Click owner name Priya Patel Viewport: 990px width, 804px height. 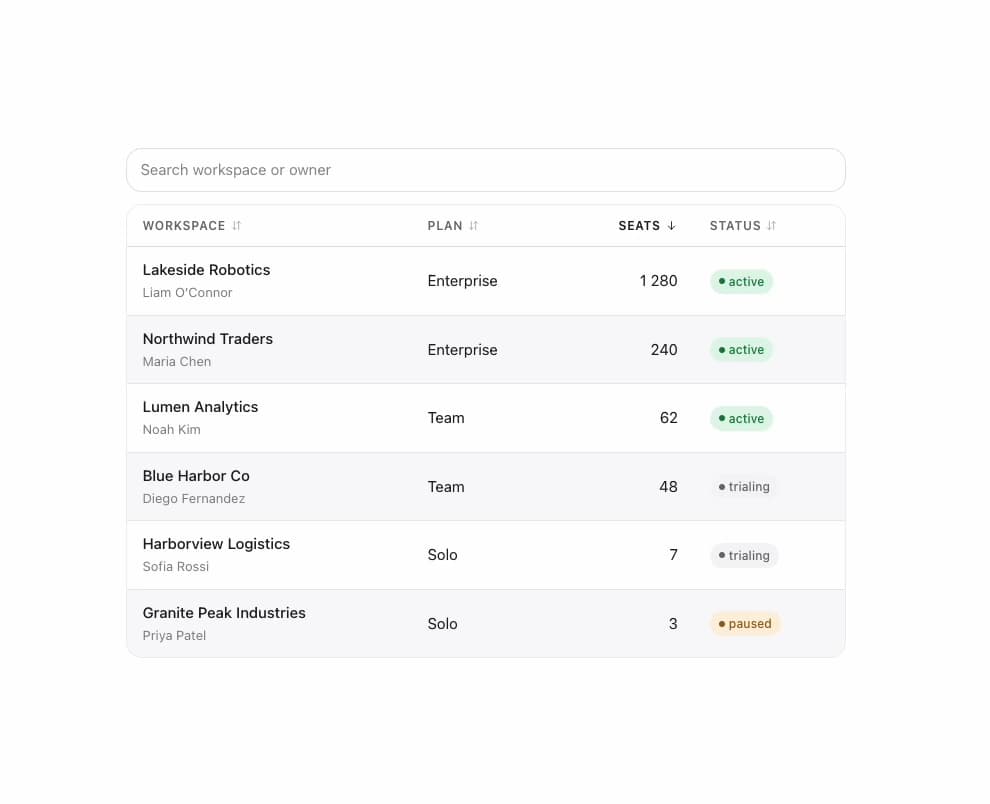[x=174, y=635]
